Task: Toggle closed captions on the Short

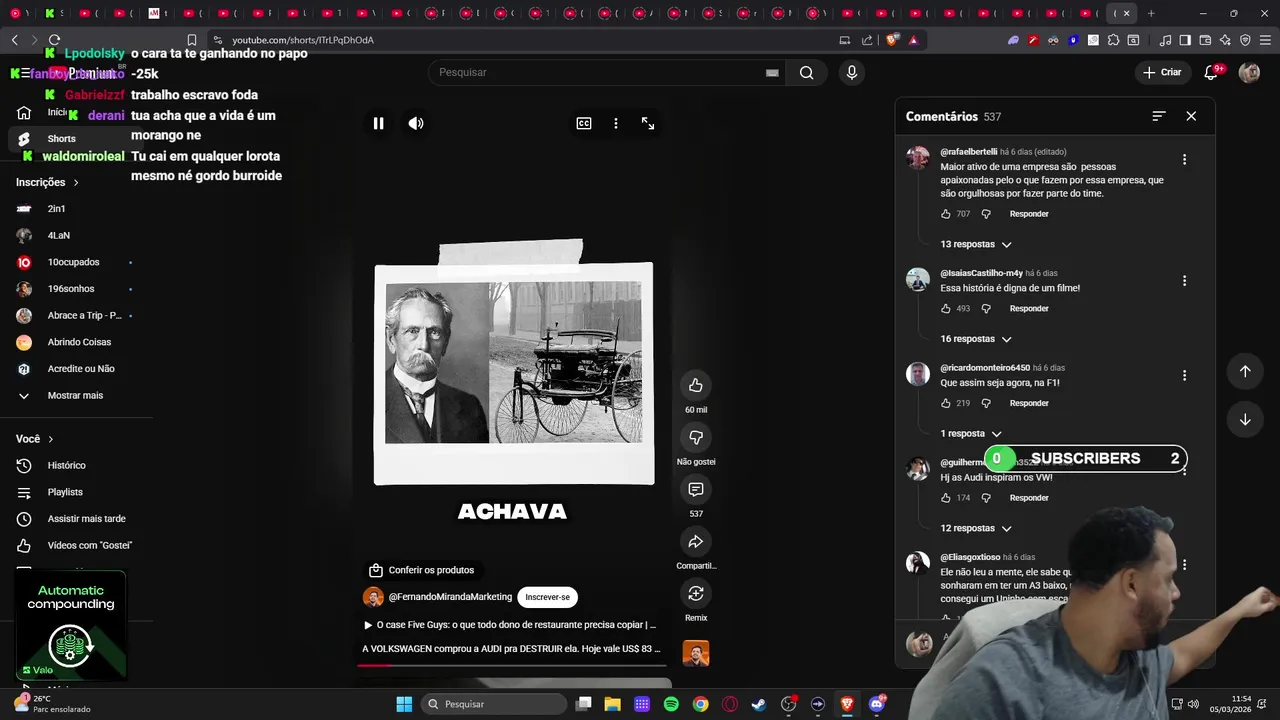Action: coord(584,123)
